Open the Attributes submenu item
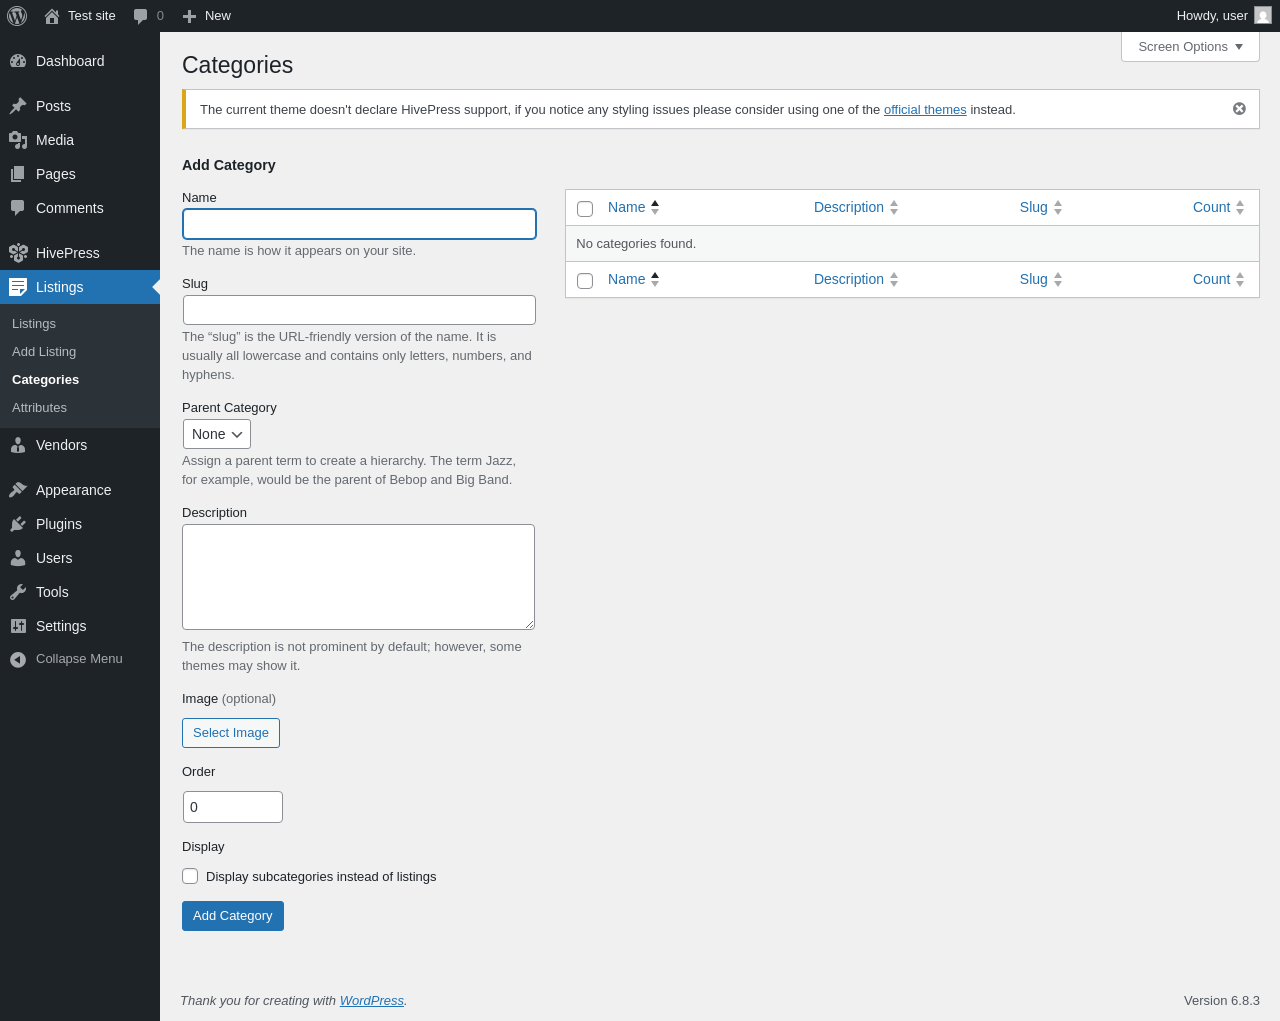Viewport: 1280px width, 1021px height. pyautogui.click(x=40, y=408)
